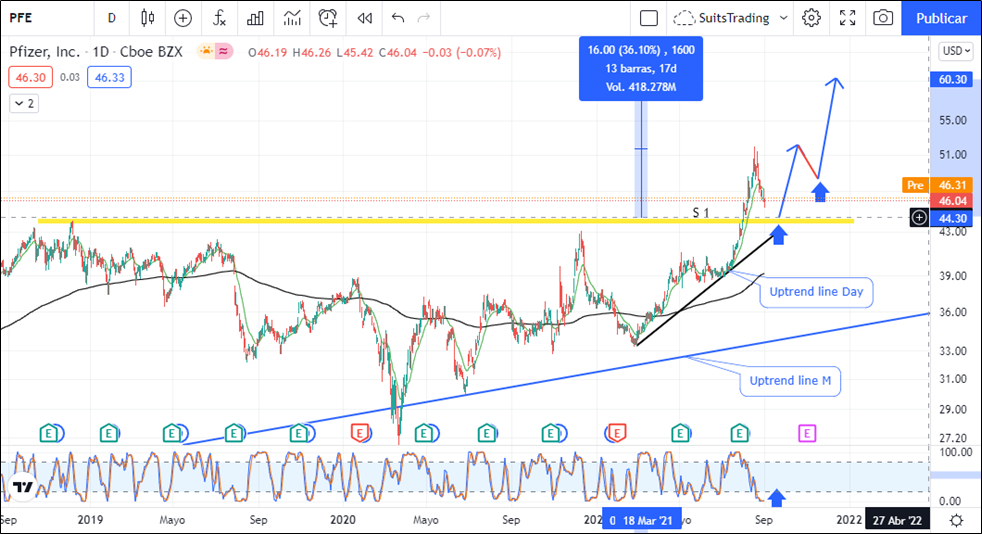Take a chart snapshot with the camera icon

(883, 17)
